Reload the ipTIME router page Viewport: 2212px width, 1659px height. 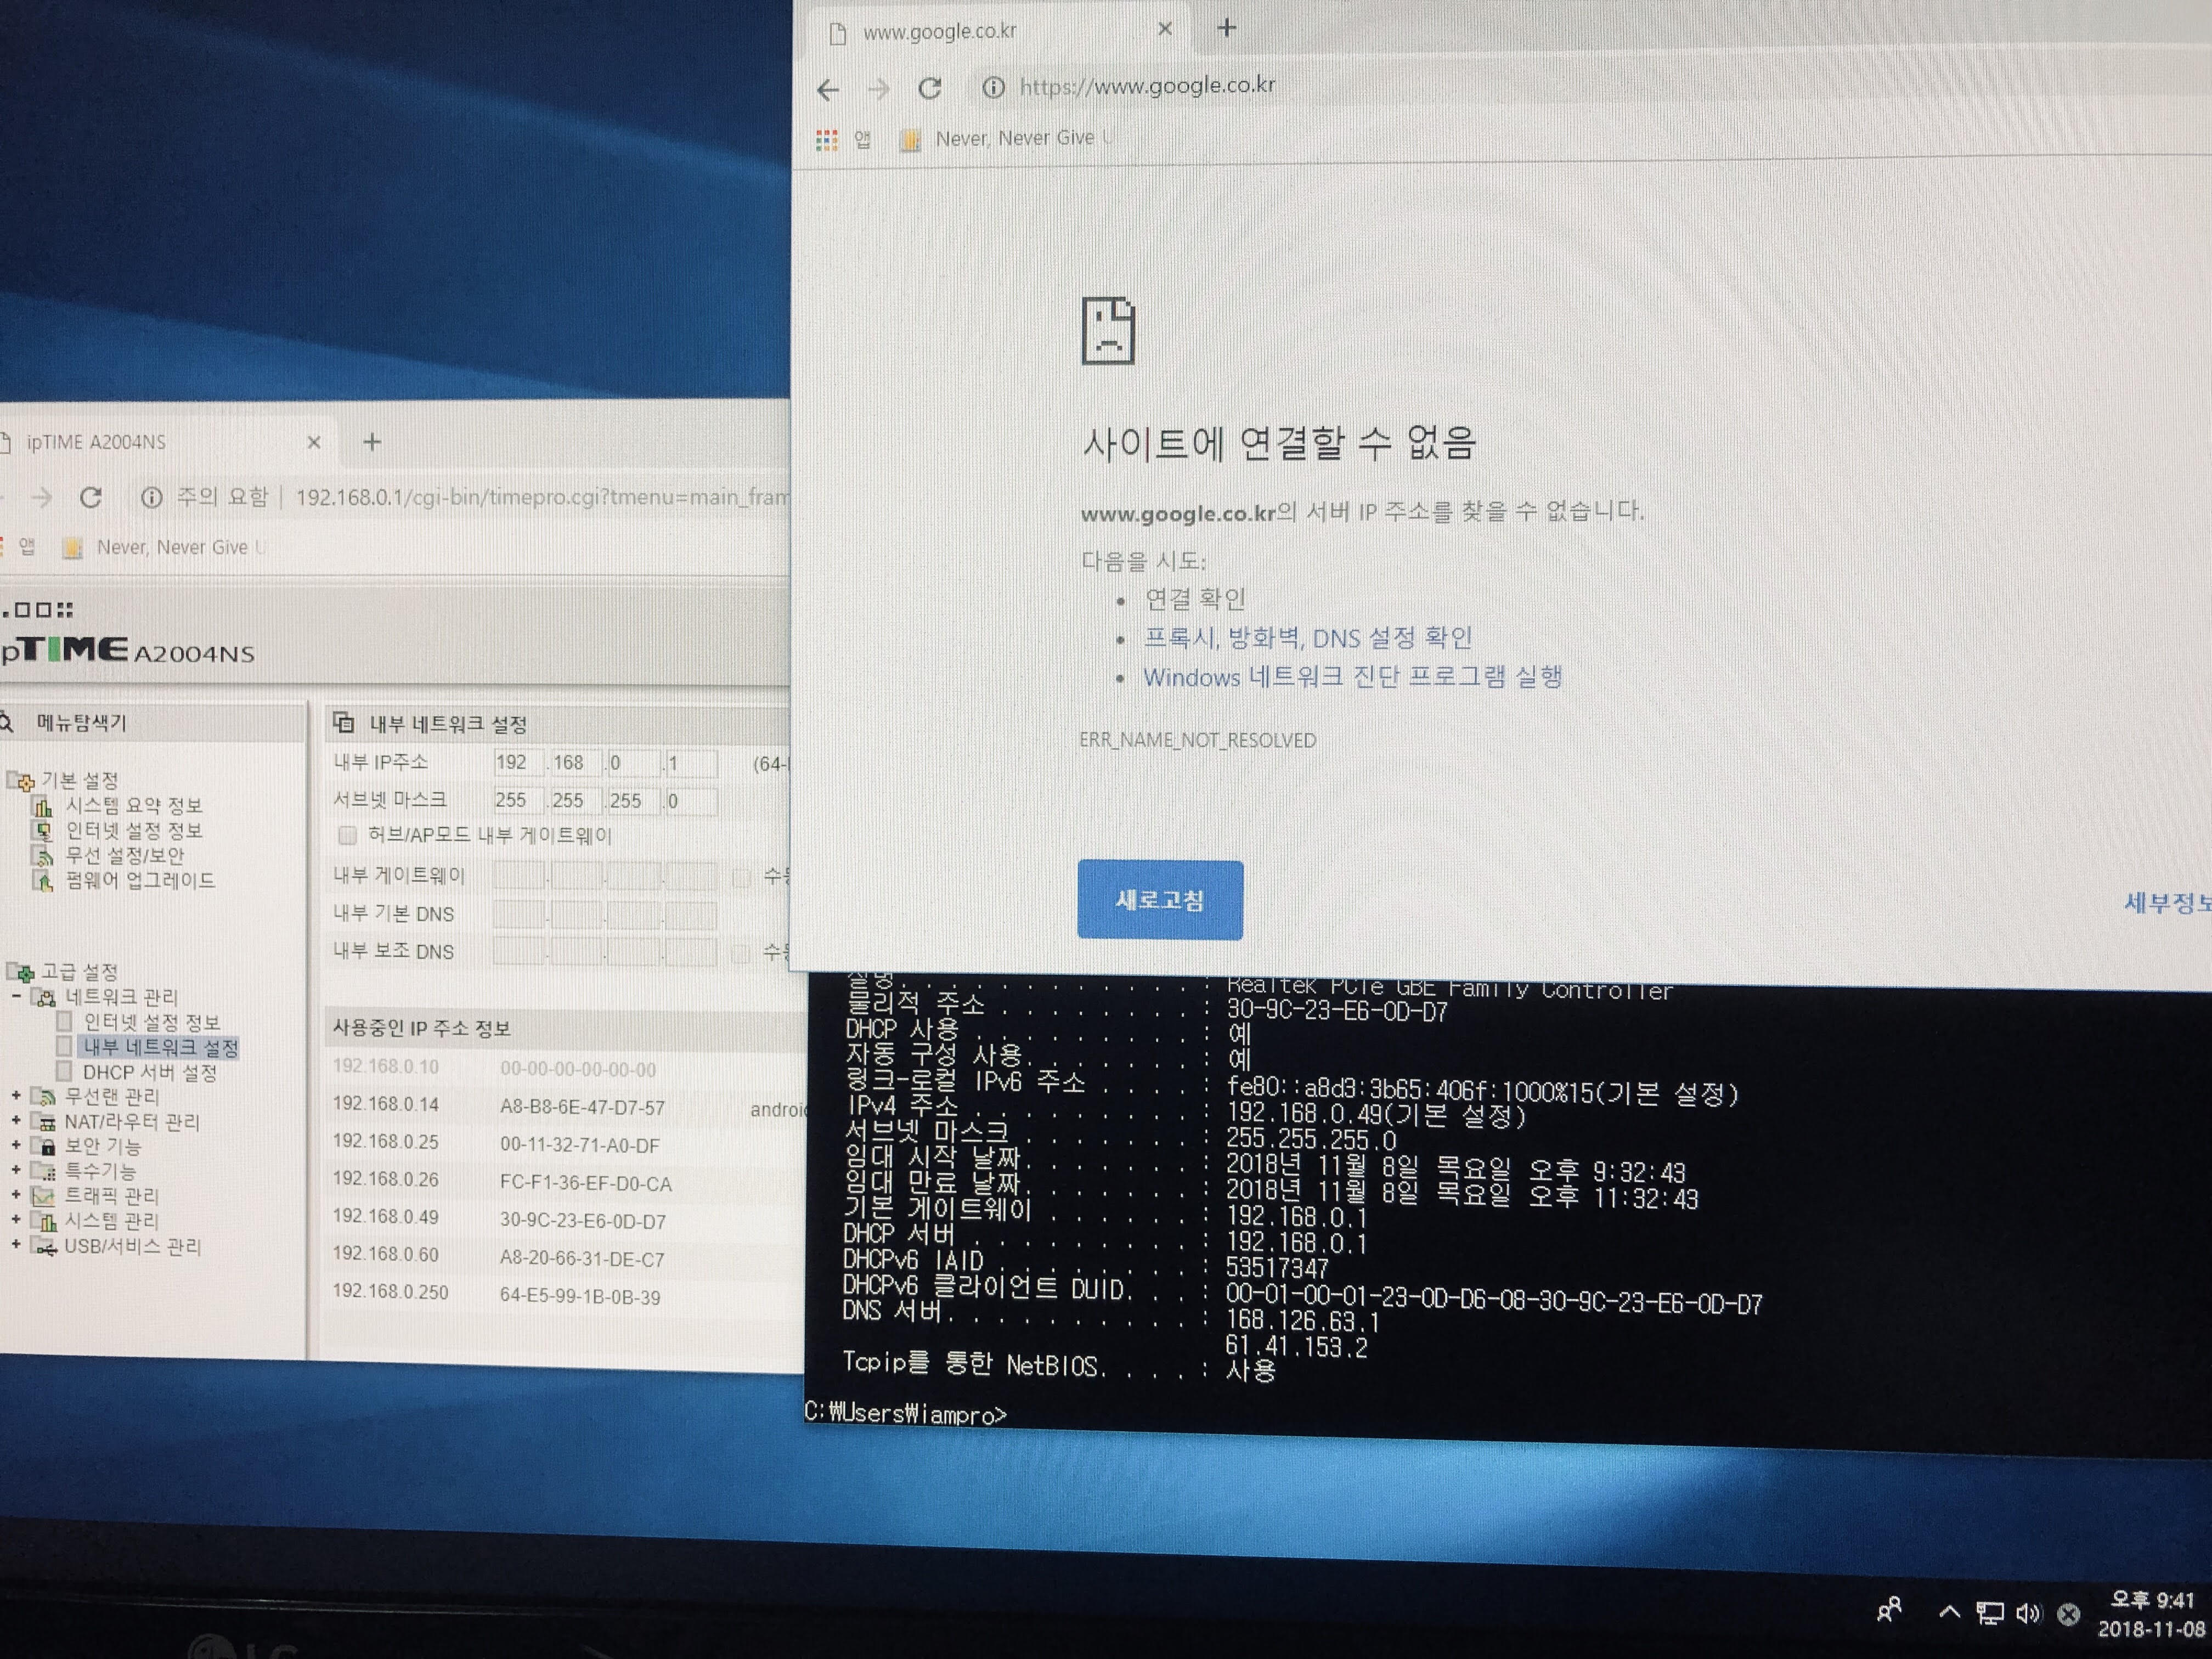[91, 497]
